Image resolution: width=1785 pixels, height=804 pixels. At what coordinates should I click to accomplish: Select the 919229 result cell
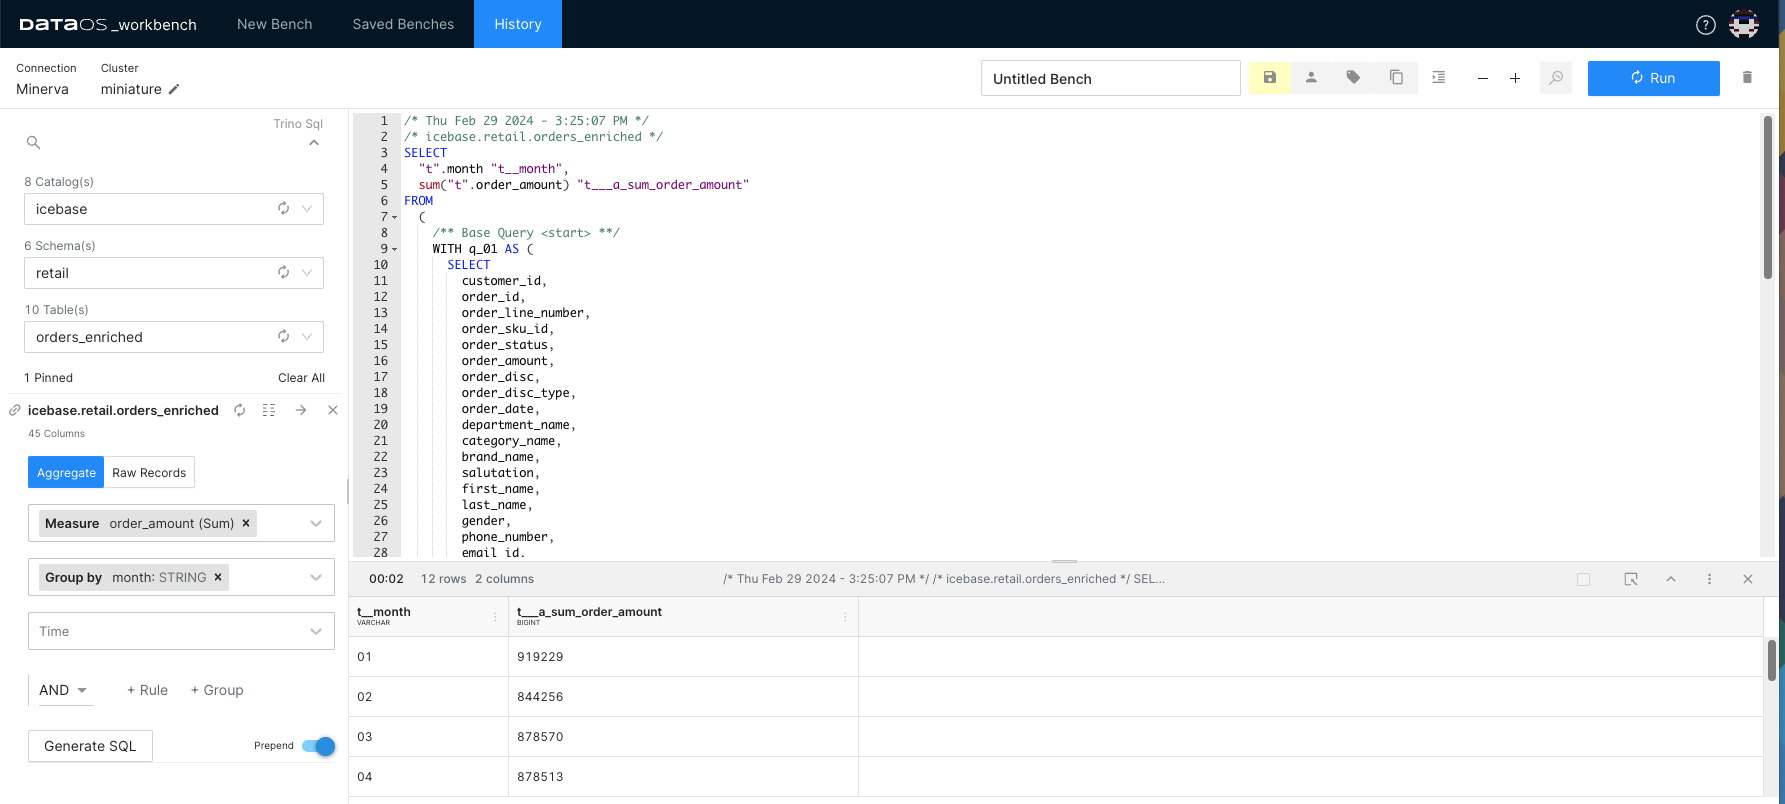[683, 657]
